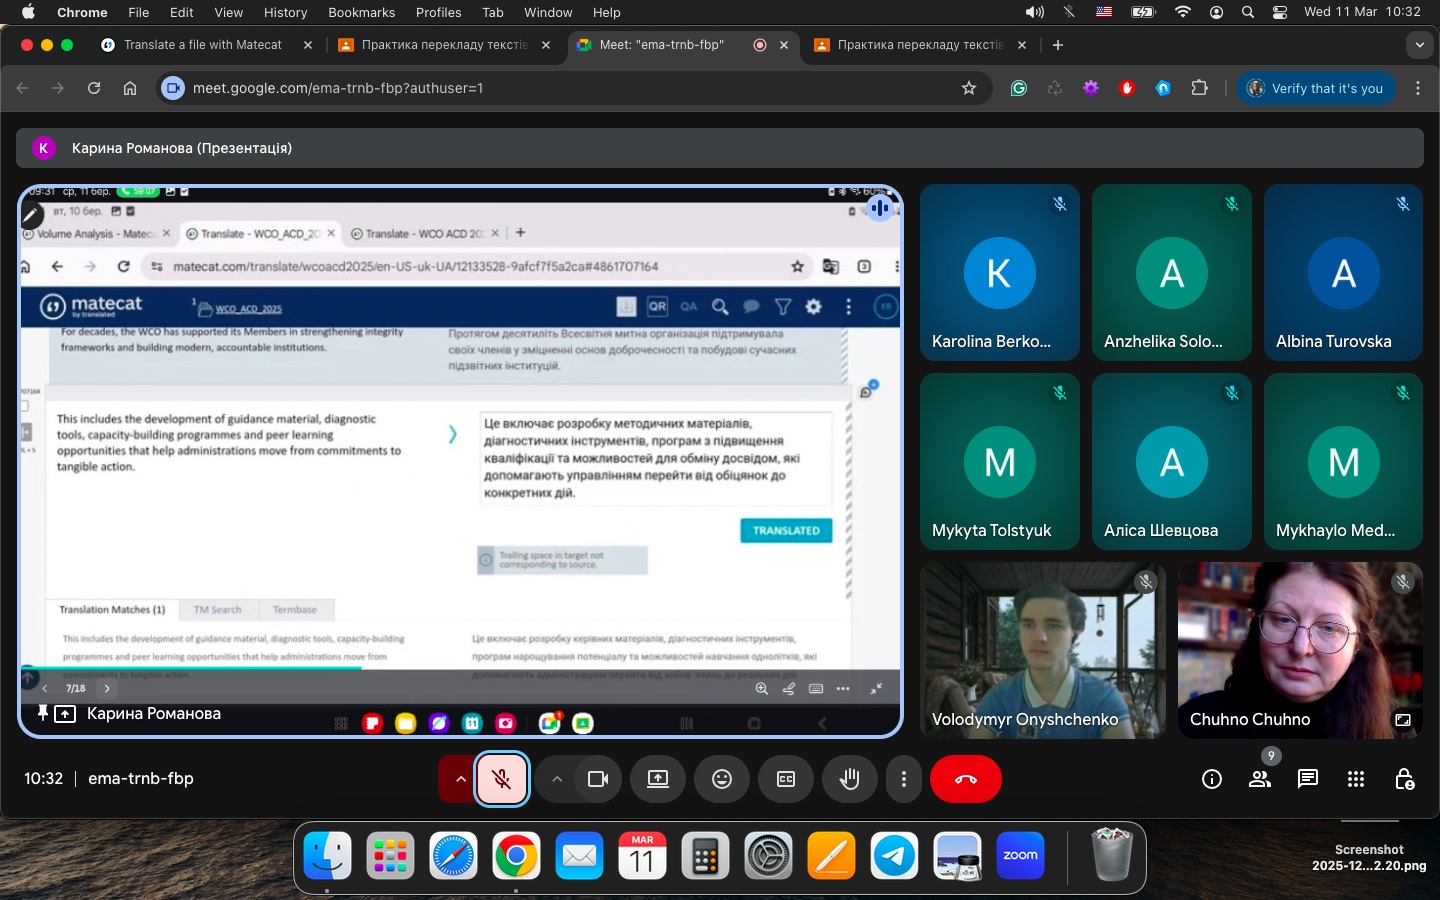Show the participants people panel
Screen dimensions: 1440x900
(1260, 779)
